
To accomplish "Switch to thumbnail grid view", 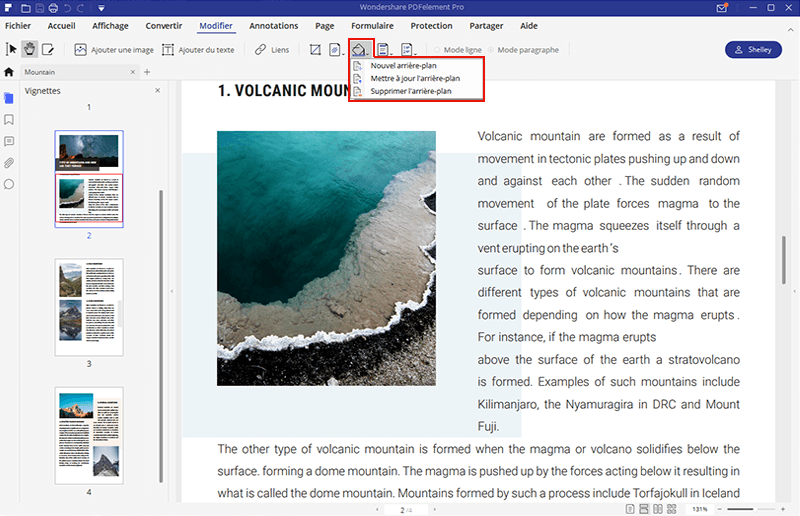I will click(671, 509).
